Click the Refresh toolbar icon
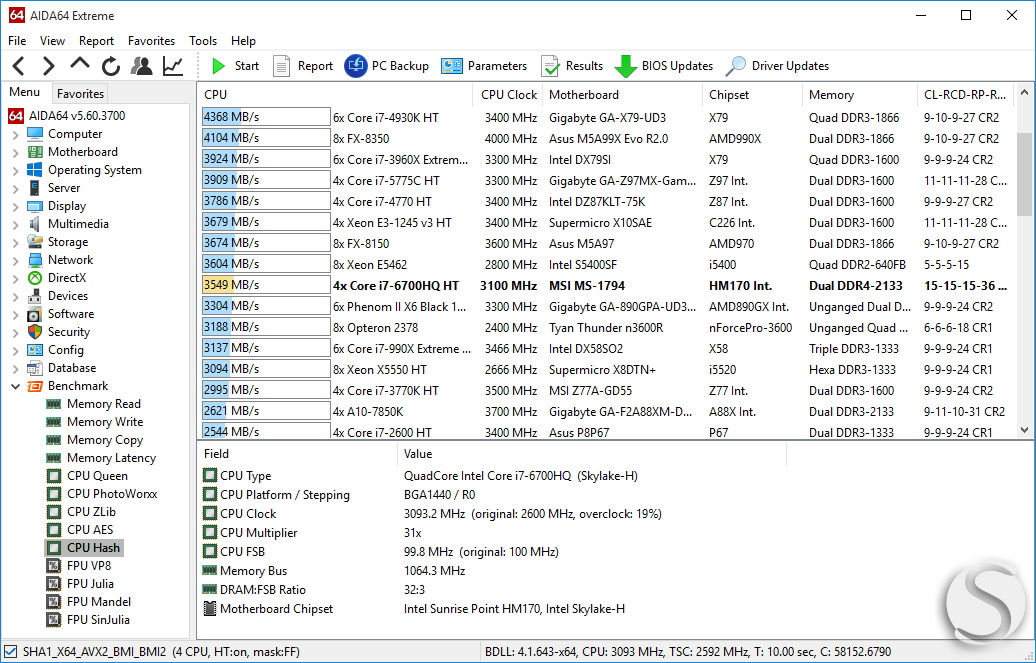Screen dimensions: 1036x663 coord(111,66)
